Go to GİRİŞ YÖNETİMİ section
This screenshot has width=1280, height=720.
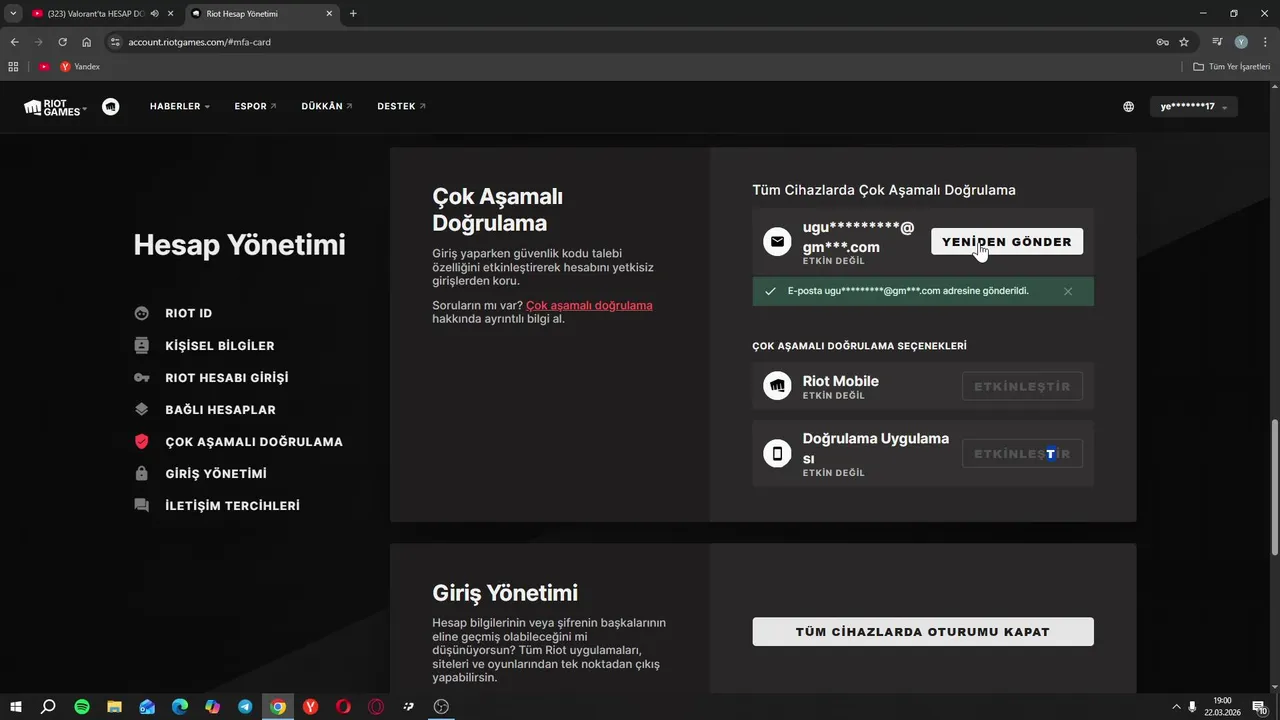click(x=216, y=473)
